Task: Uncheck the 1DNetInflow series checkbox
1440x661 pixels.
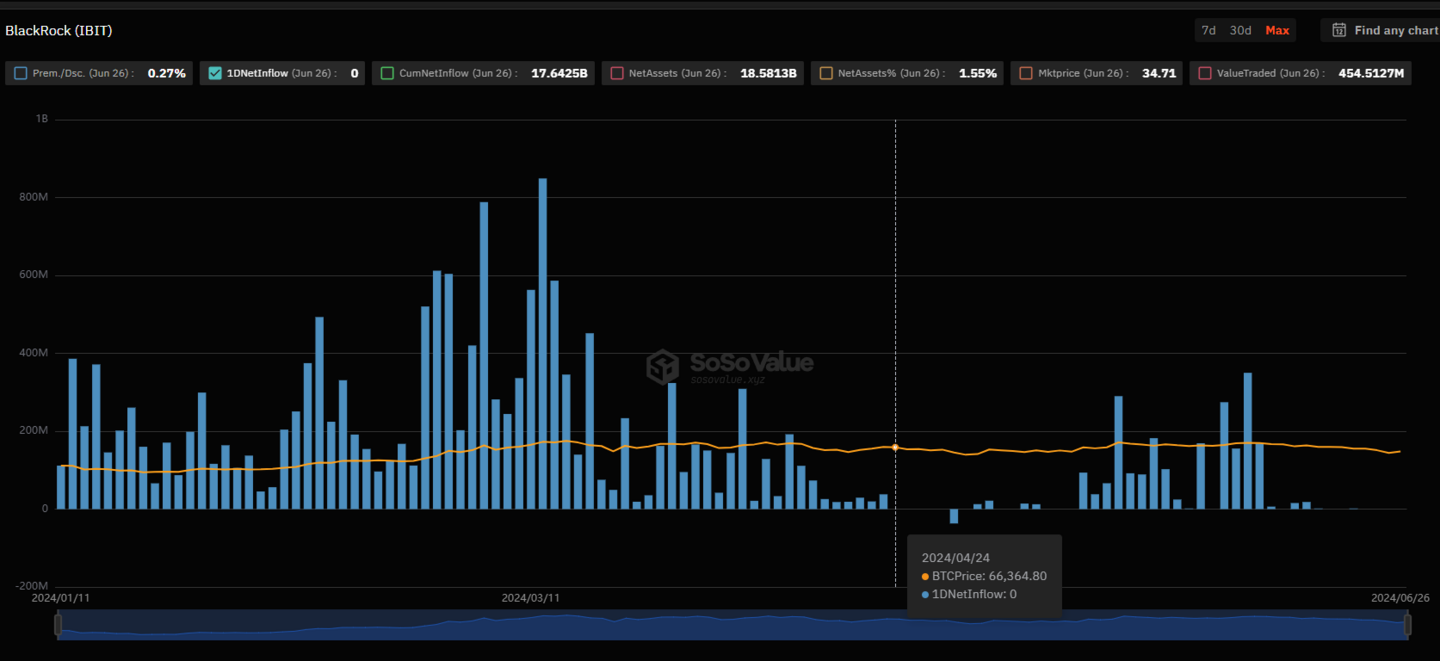Action: coord(215,73)
